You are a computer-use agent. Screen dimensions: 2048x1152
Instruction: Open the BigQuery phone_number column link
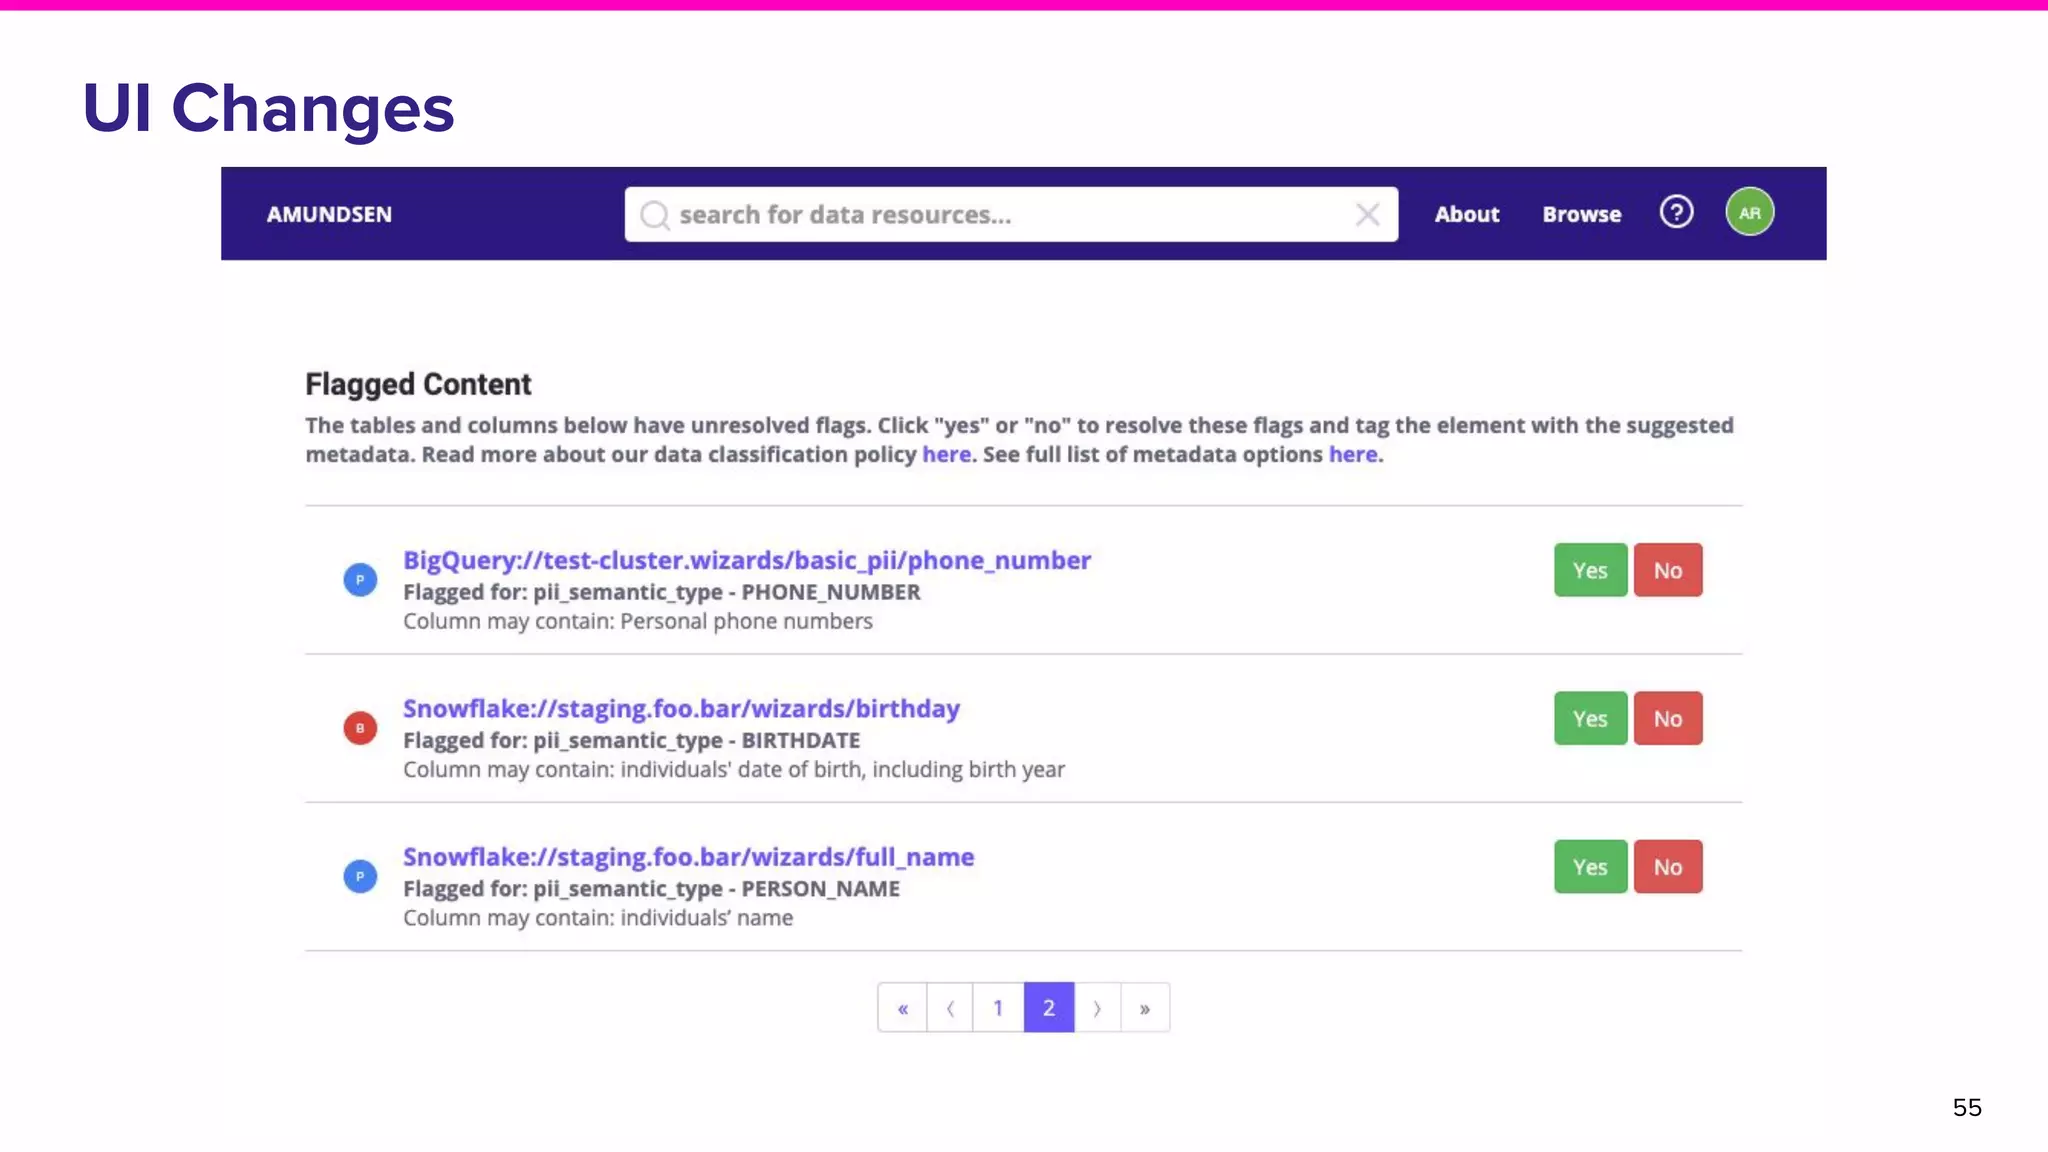click(746, 560)
